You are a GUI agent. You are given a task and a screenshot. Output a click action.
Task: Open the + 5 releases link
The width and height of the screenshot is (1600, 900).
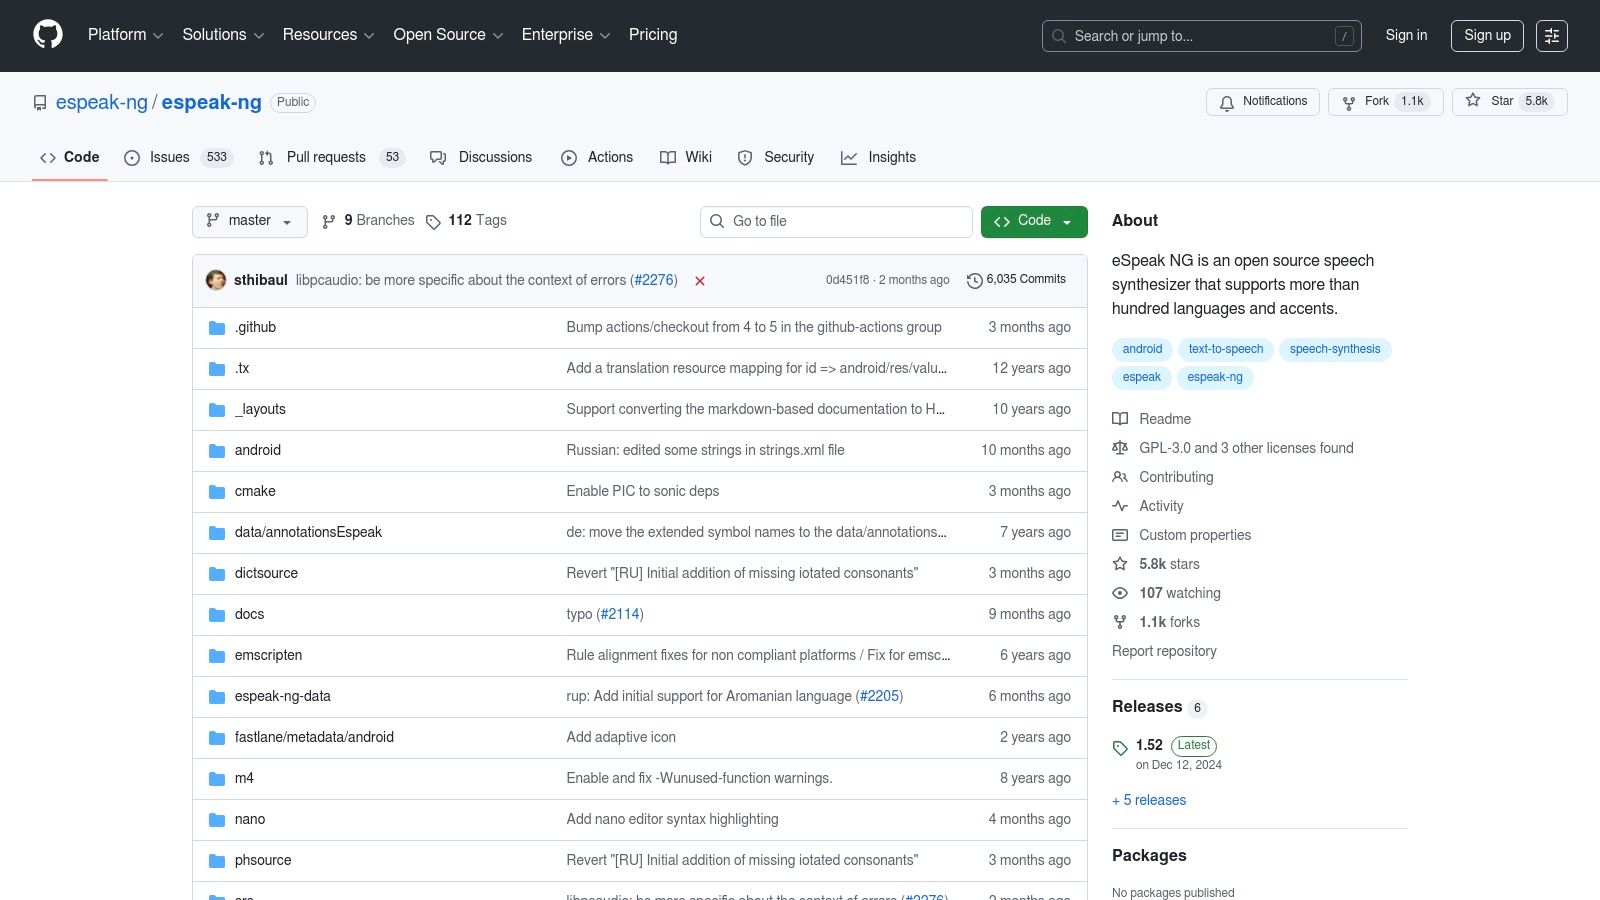(1149, 800)
